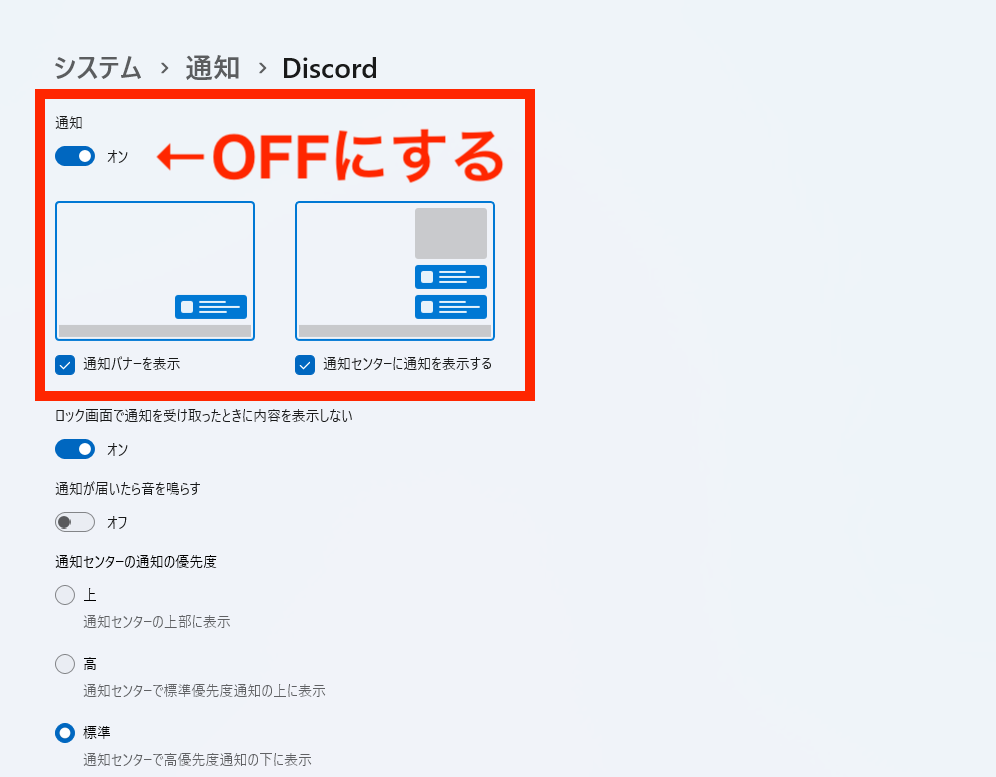The width and height of the screenshot is (996, 777).
Task: Click 通知センターで高優先度通知の下に表示 description
Action: pyautogui.click(x=198, y=759)
